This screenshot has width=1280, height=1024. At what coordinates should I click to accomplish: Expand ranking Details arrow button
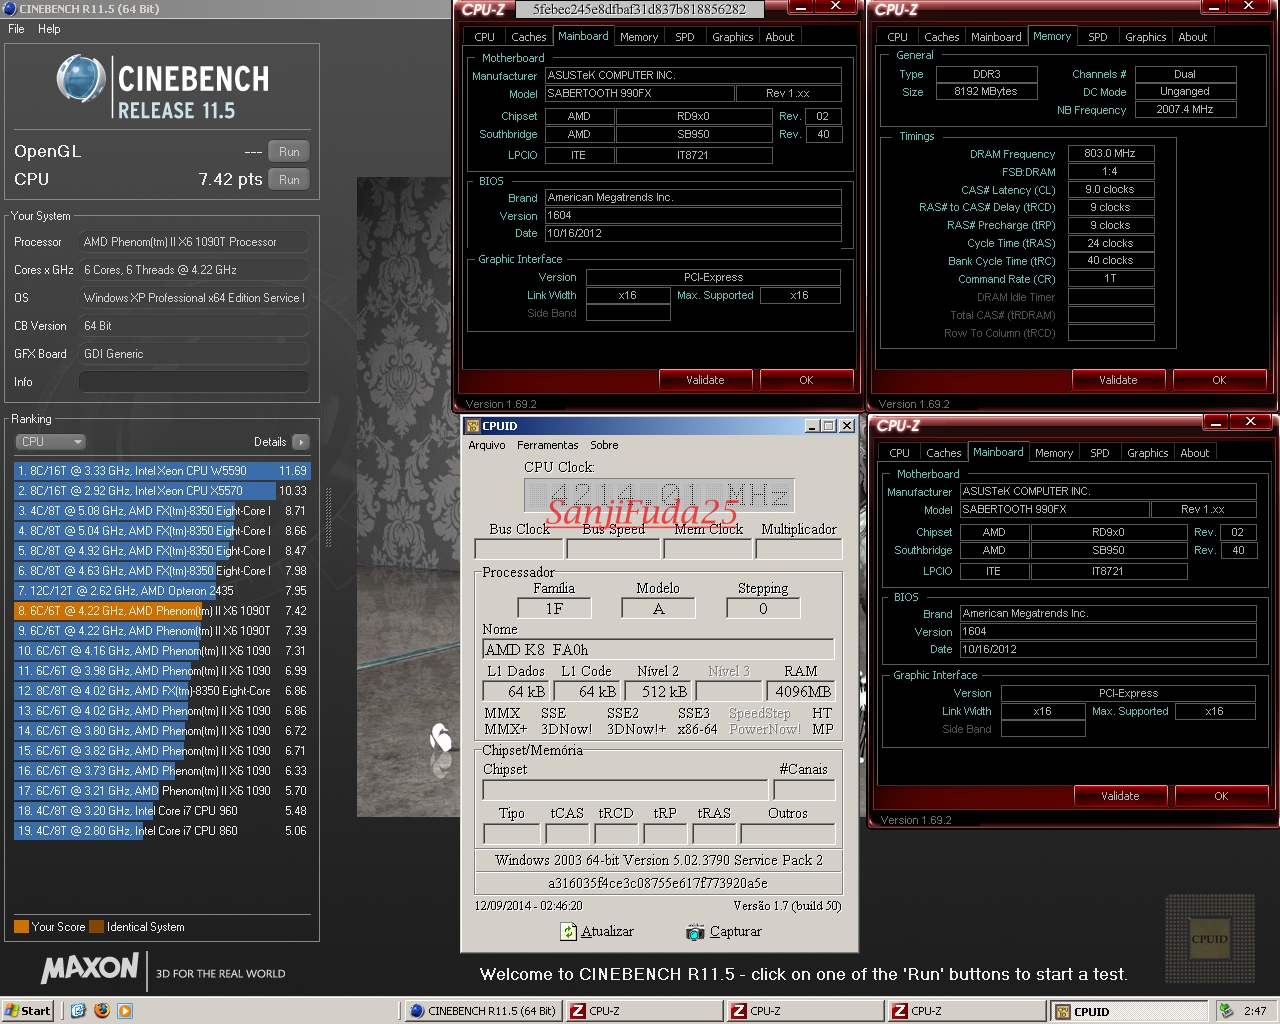tap(301, 442)
